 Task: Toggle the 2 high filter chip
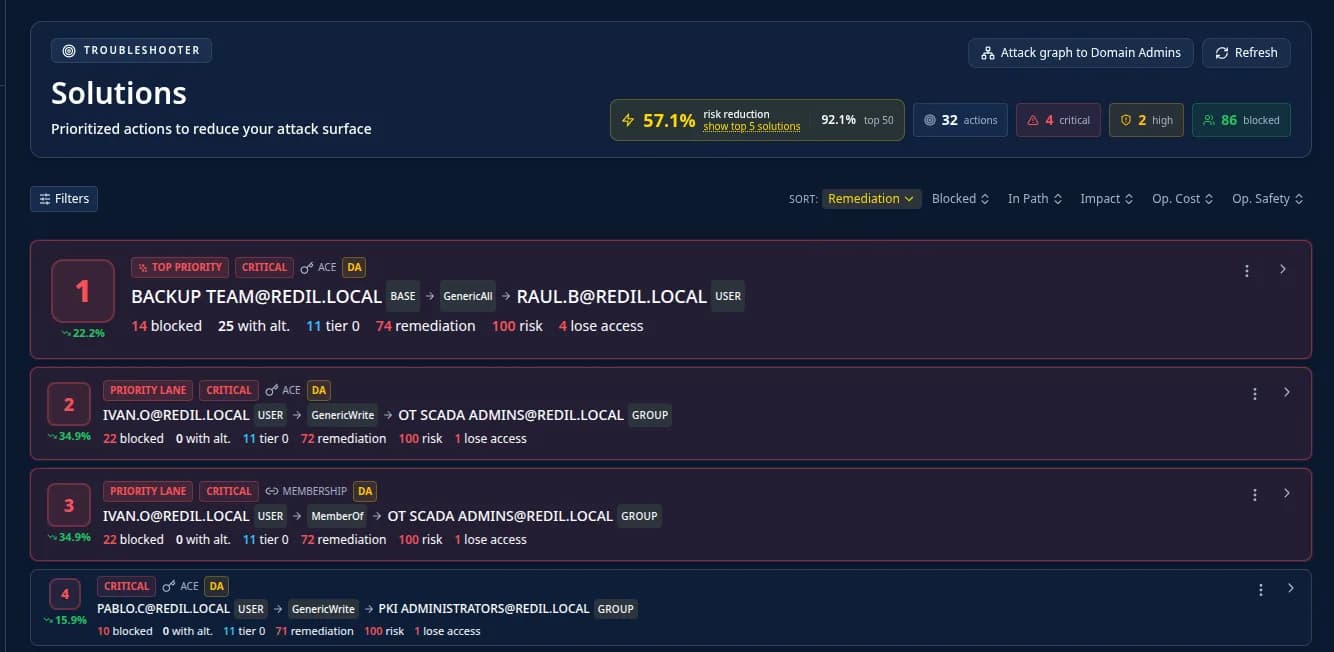tap(1146, 120)
